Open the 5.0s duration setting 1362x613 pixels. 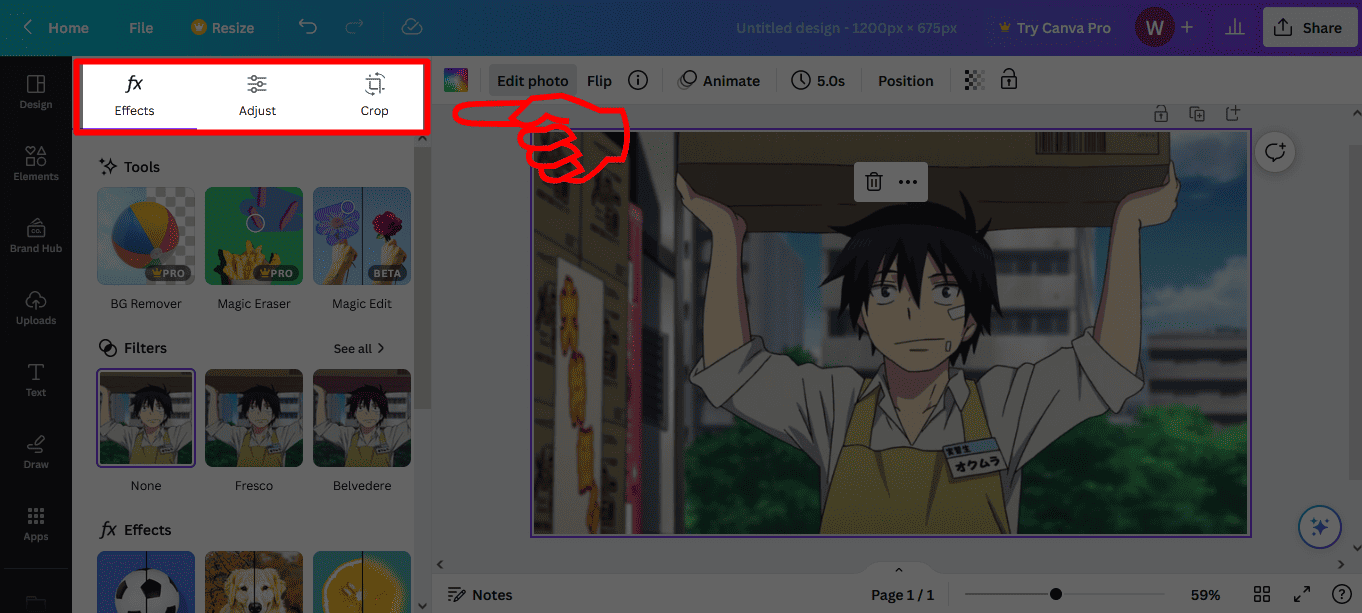tap(818, 81)
